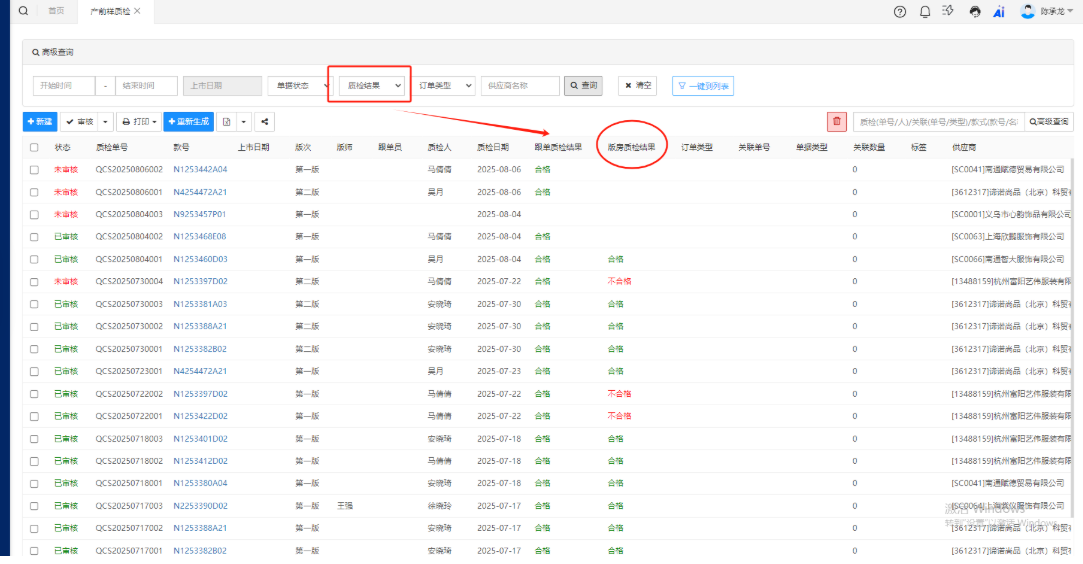The width and height of the screenshot is (1083, 564).
Task: Click the share icon in toolbar
Action: tap(265, 122)
